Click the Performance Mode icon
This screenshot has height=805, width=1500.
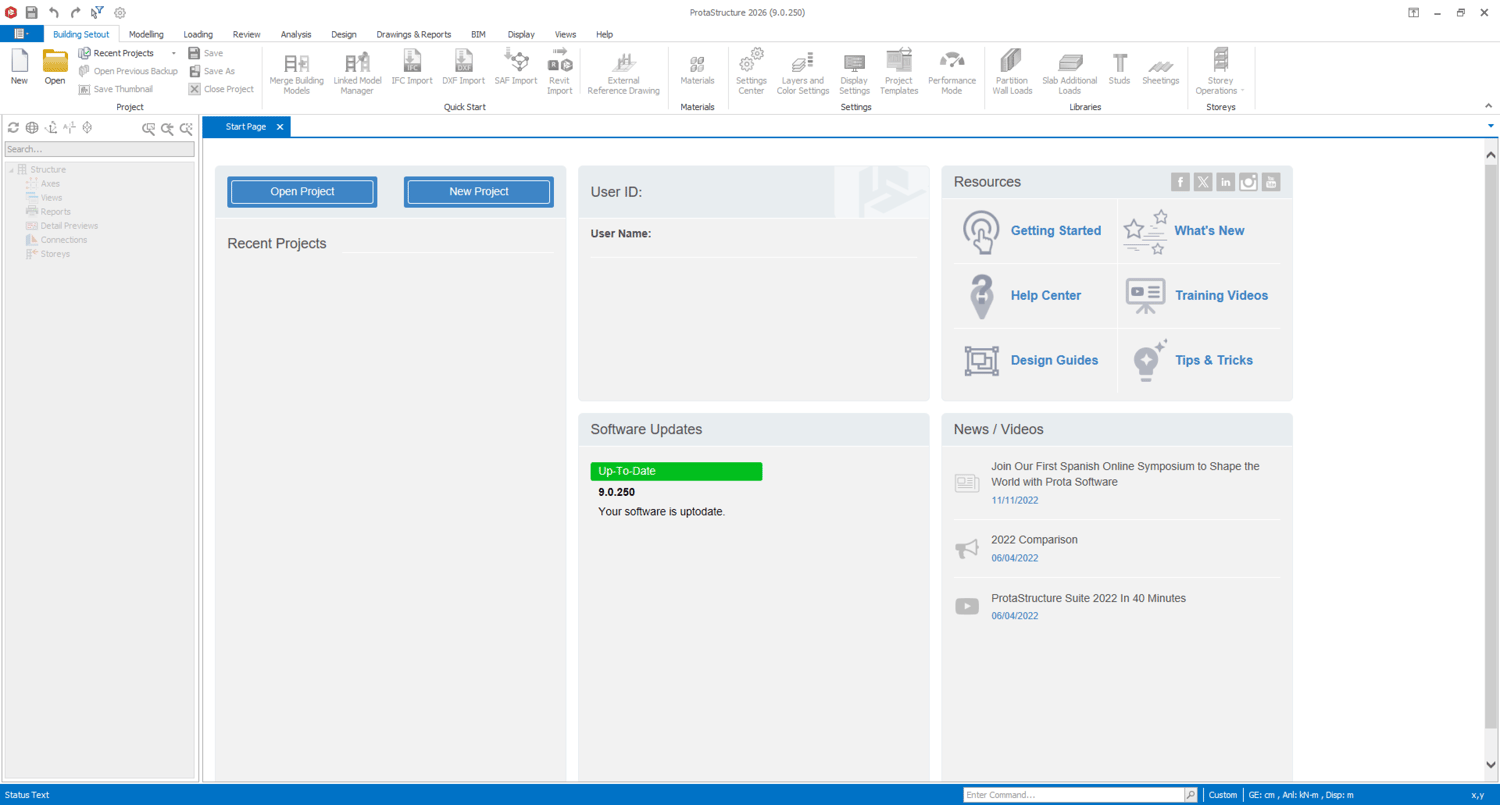(952, 72)
